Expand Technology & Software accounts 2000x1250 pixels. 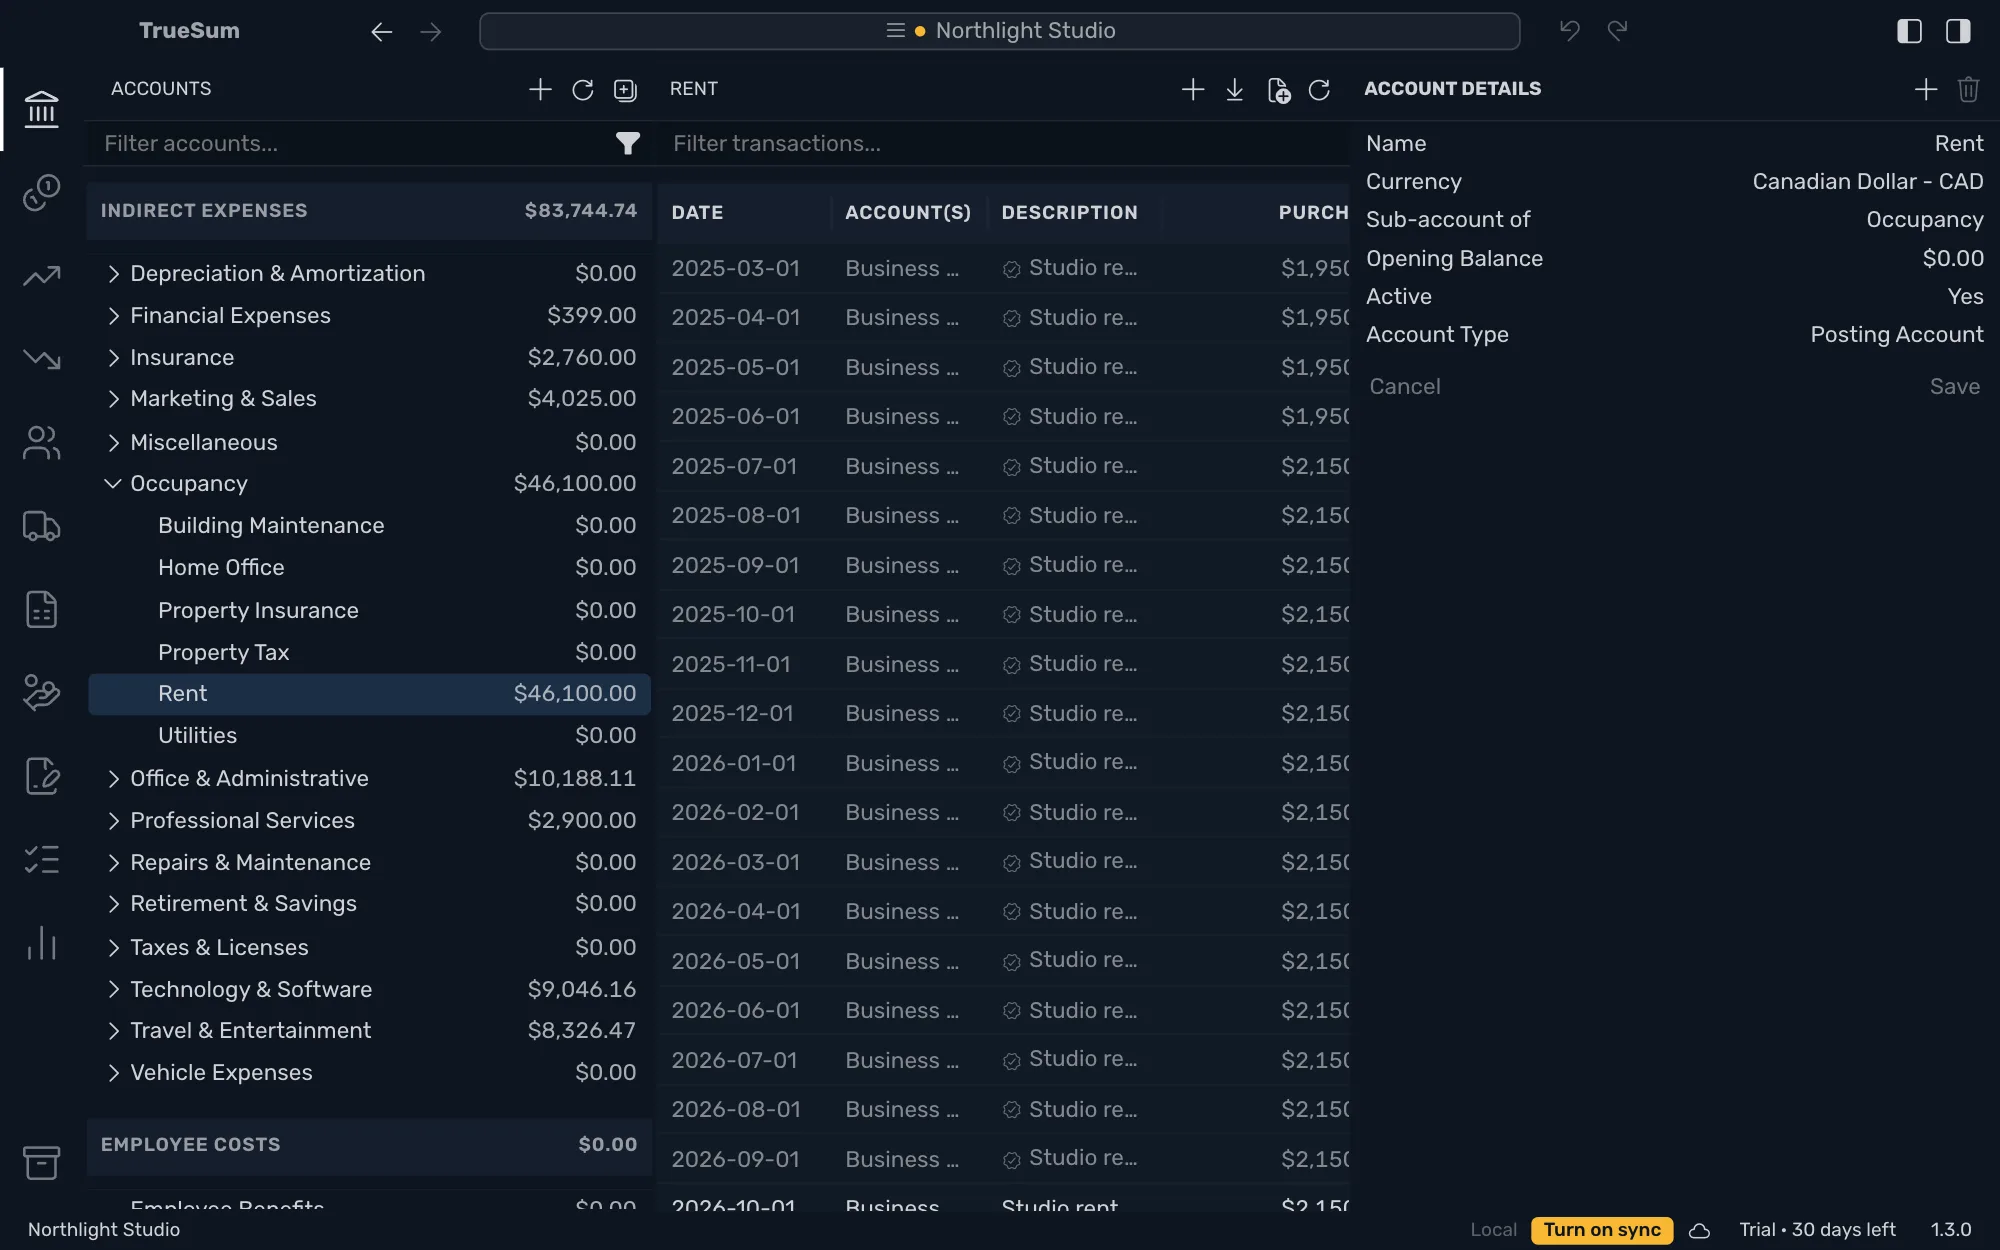(x=113, y=989)
